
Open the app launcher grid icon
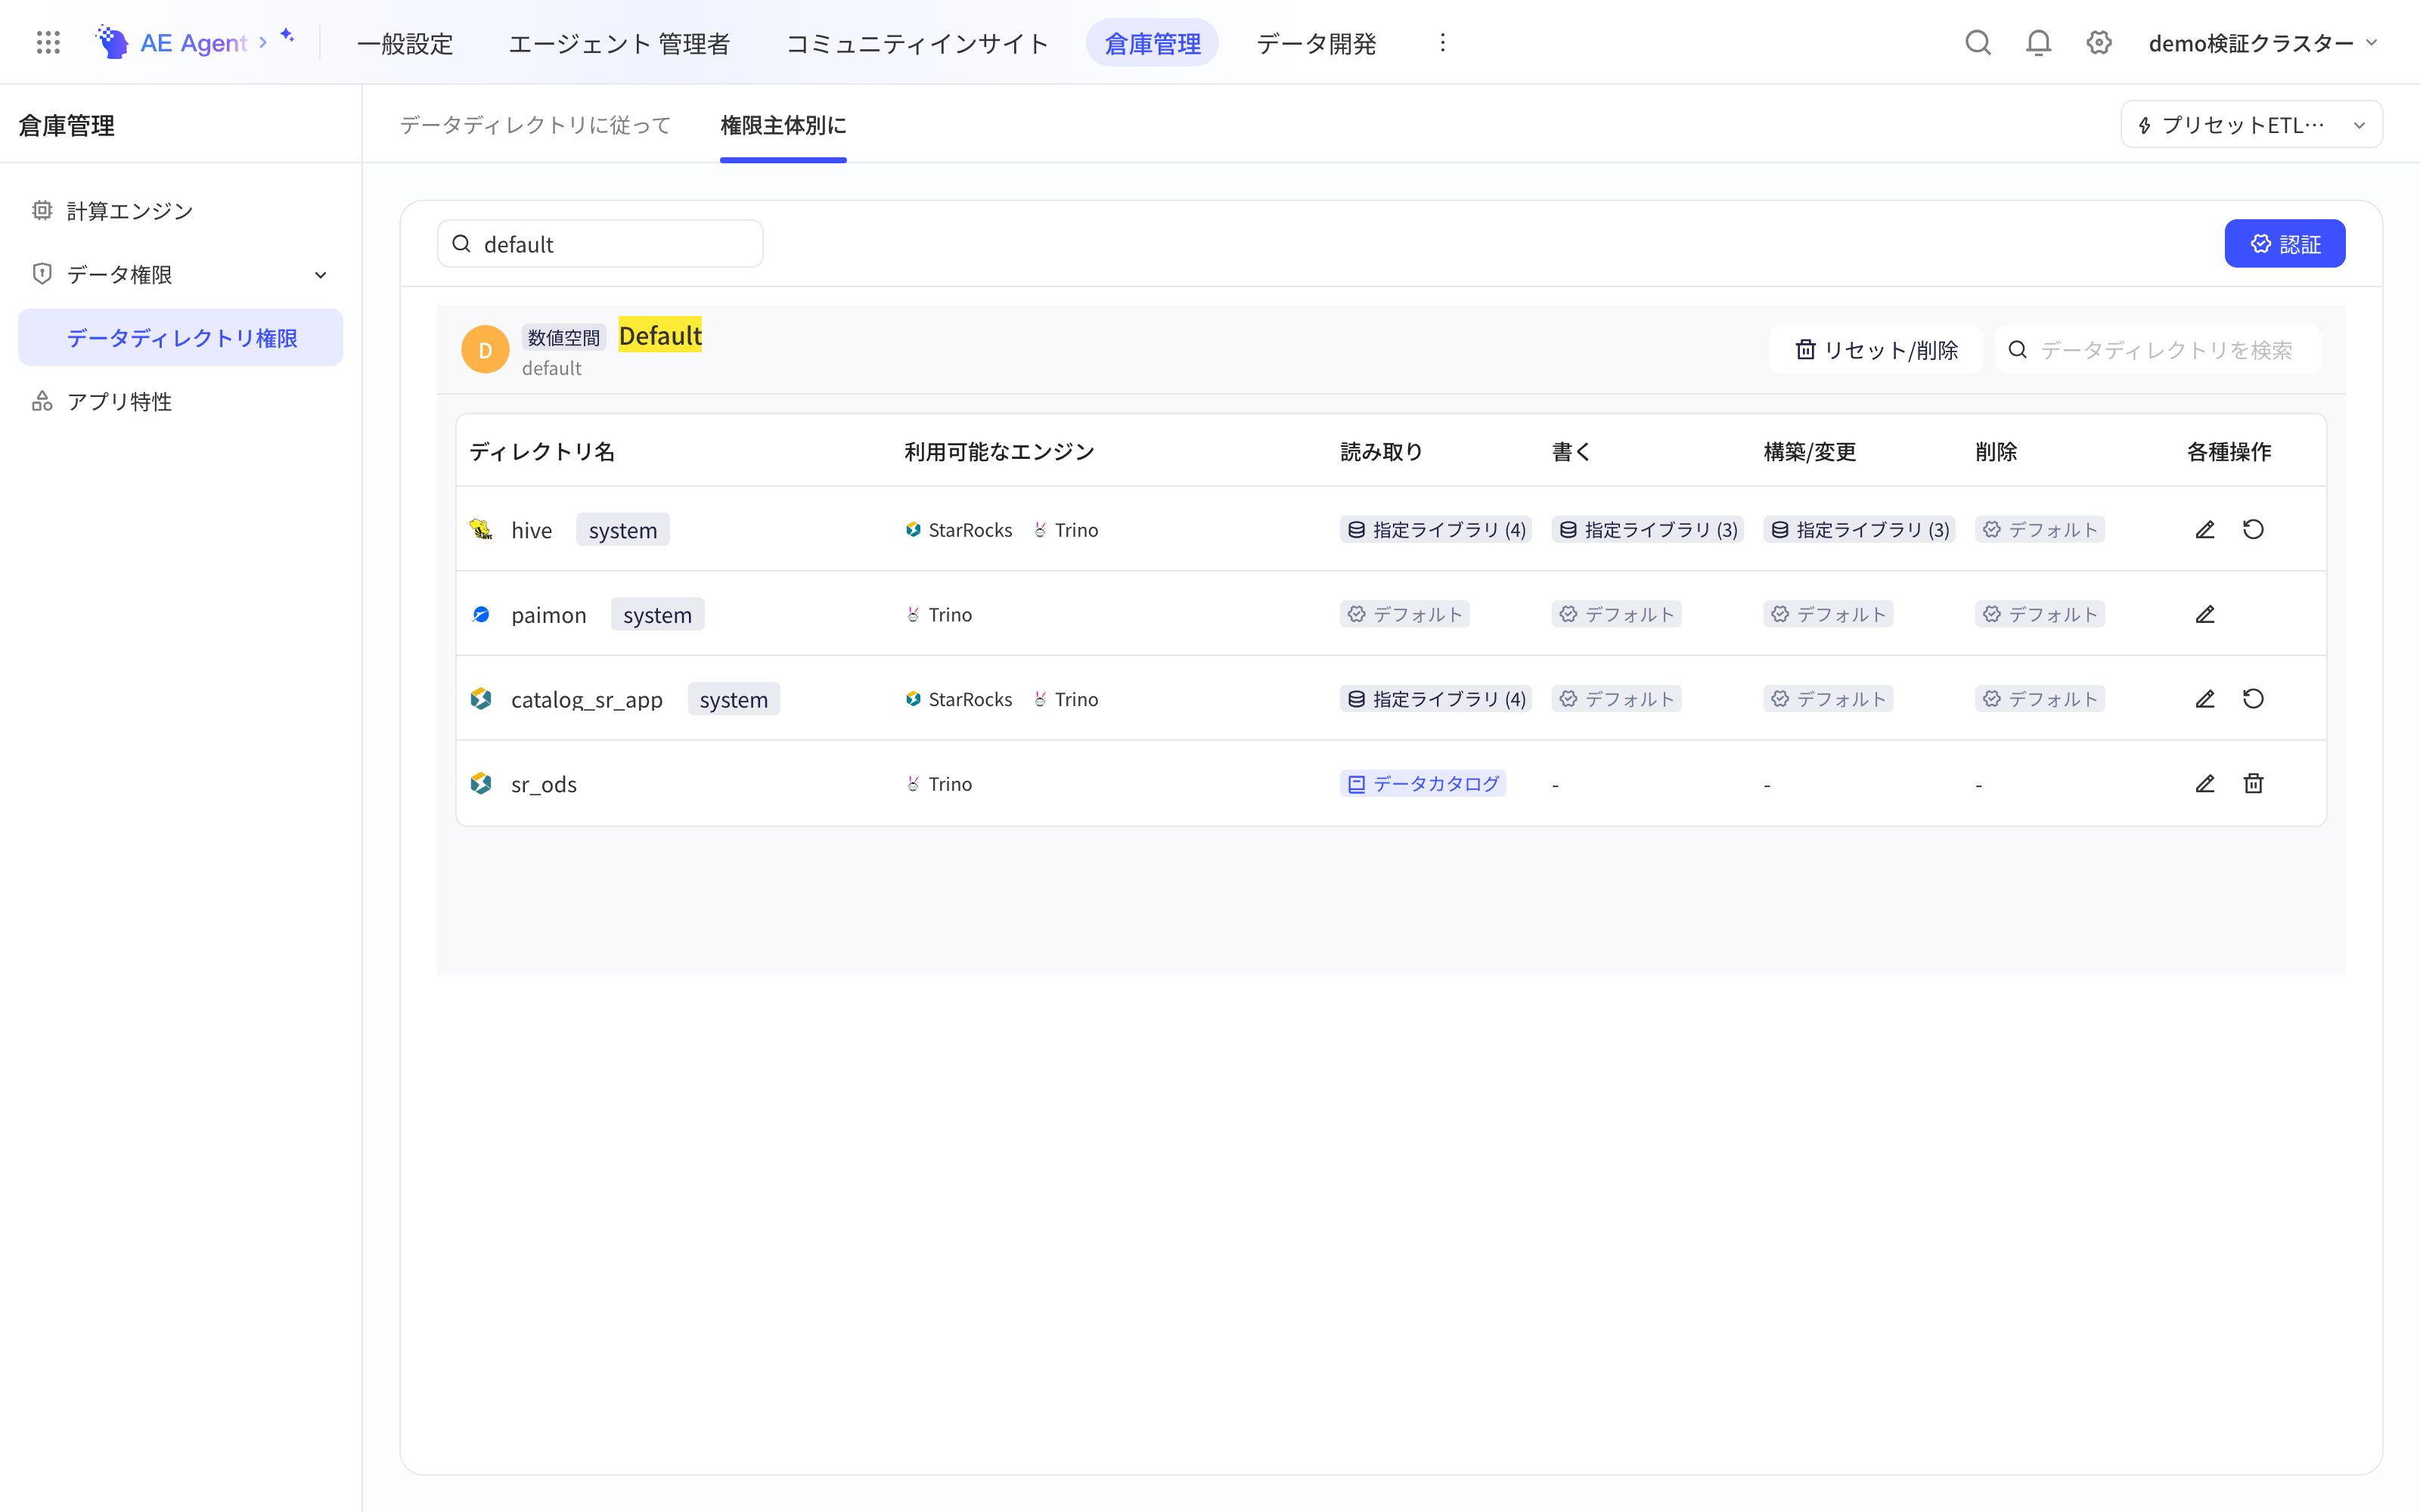tap(48, 42)
